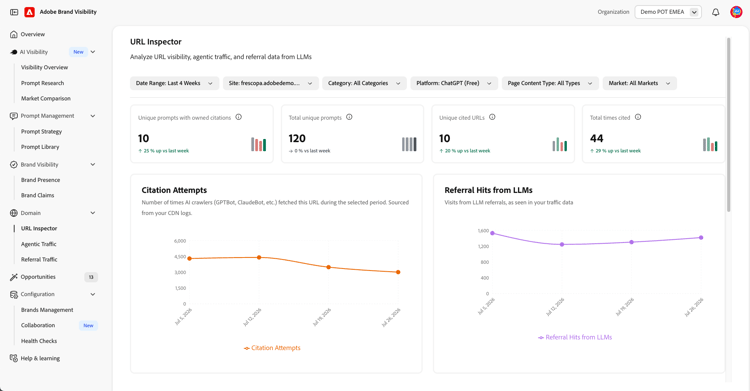Open the Site filter dropdown
Image resolution: width=750 pixels, height=391 pixels.
[x=270, y=83]
